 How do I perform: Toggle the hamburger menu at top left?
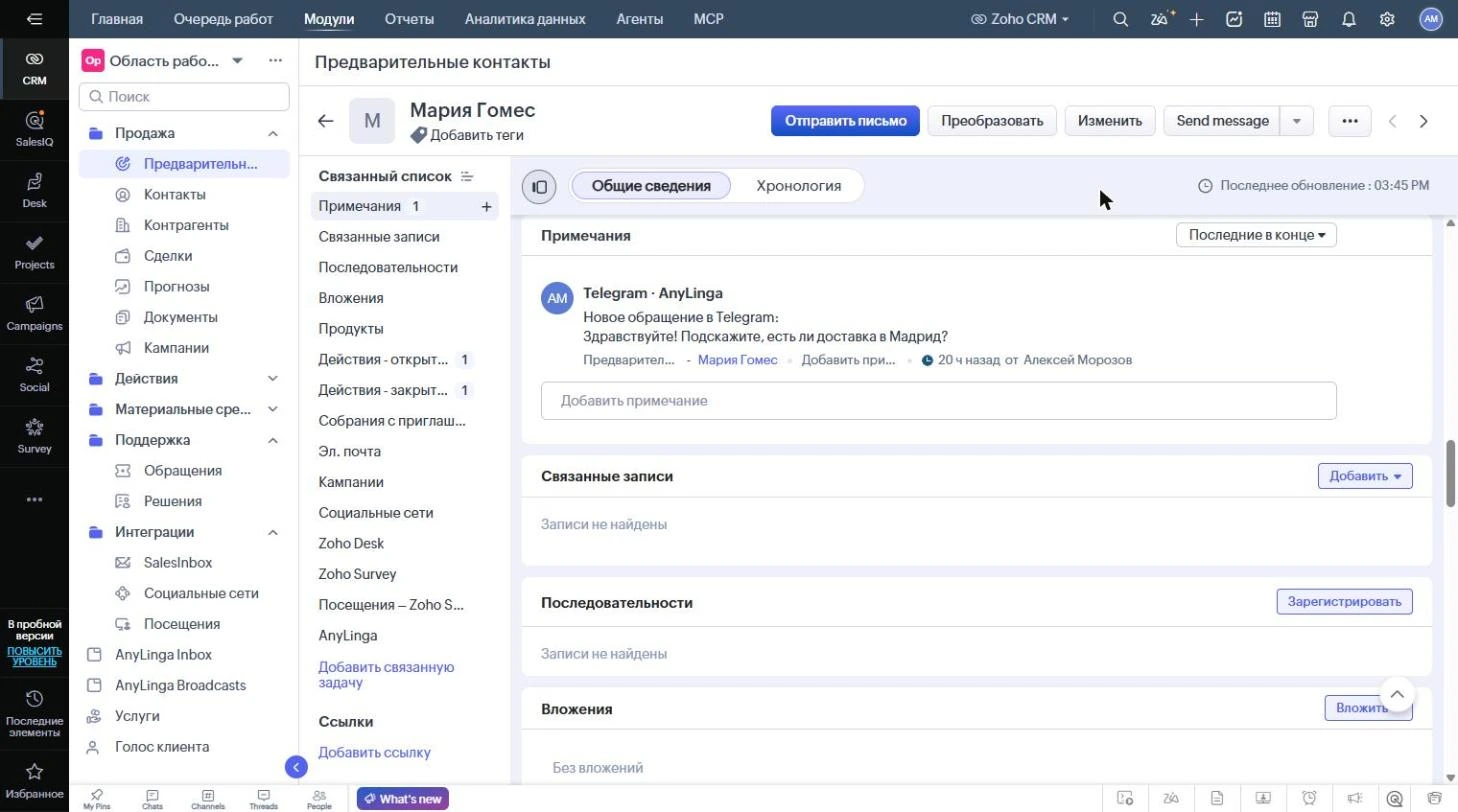click(x=35, y=19)
